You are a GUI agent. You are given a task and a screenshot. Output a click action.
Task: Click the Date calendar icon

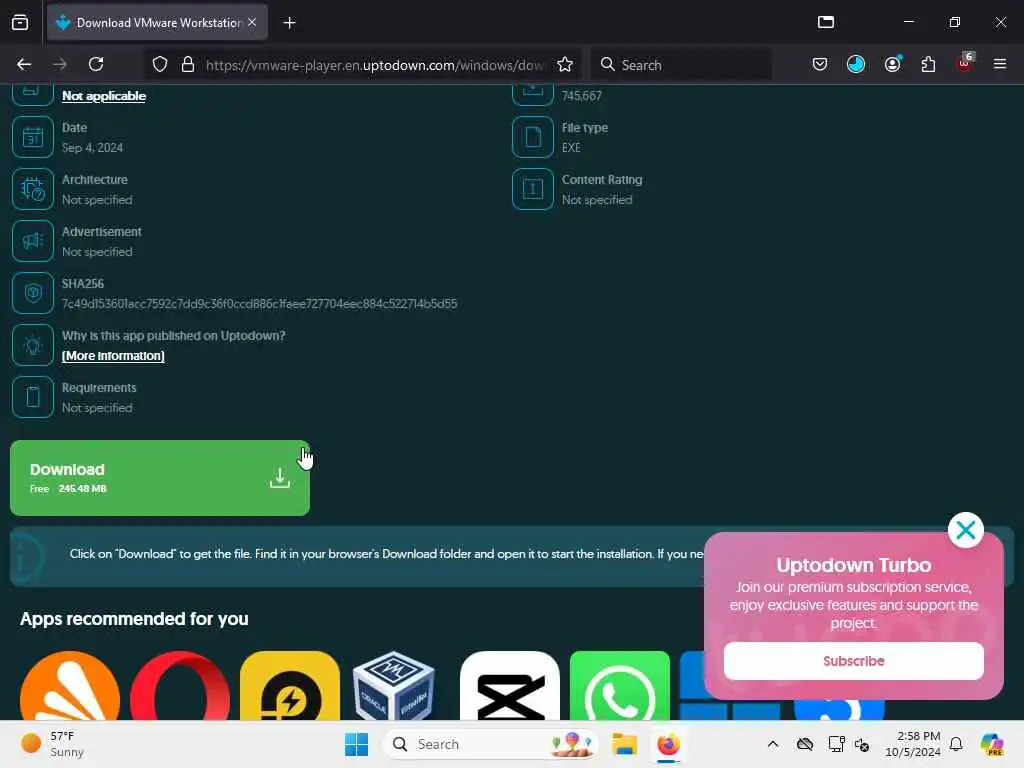33,137
